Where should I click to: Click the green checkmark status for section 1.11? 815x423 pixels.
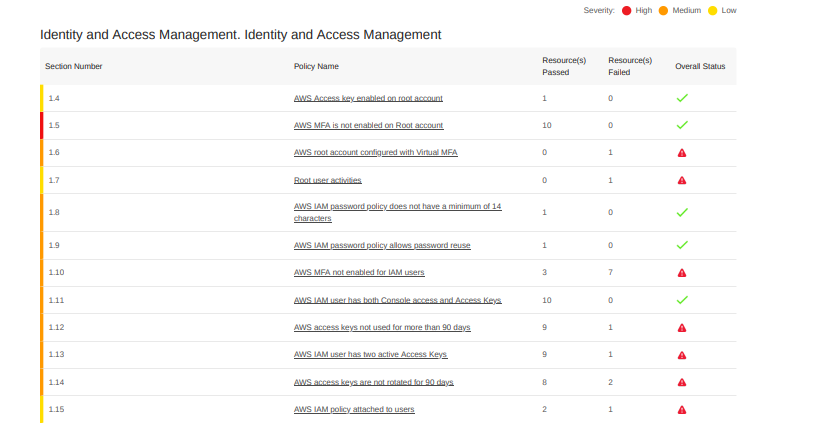click(x=682, y=300)
